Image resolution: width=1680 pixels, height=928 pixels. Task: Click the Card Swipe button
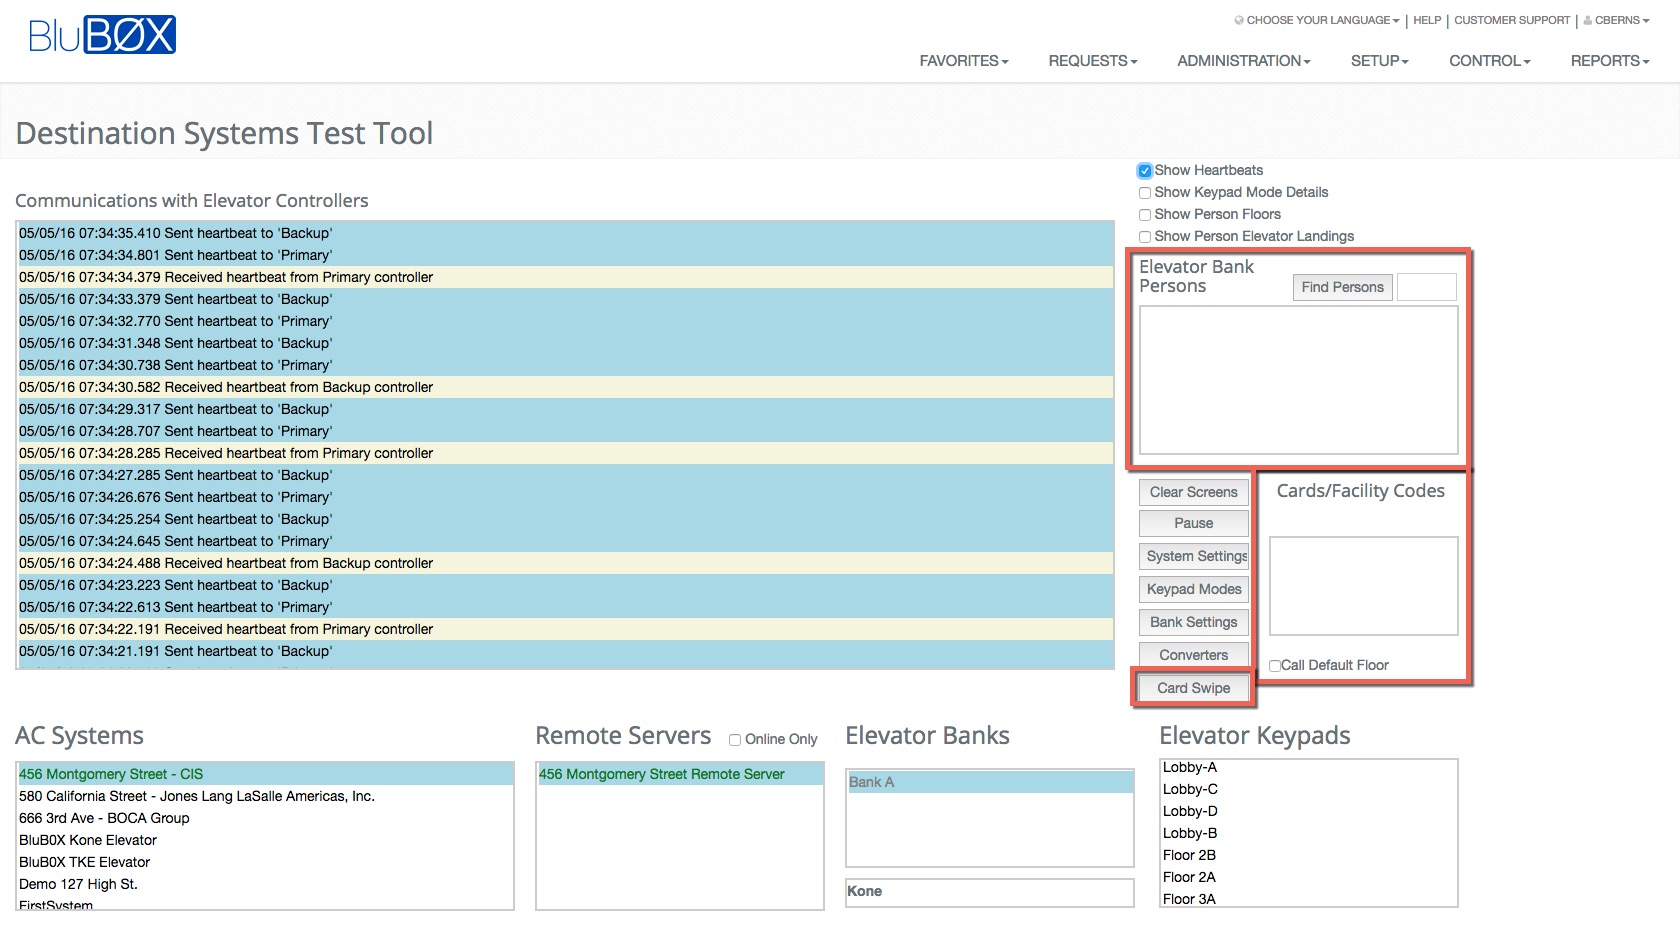point(1193,688)
